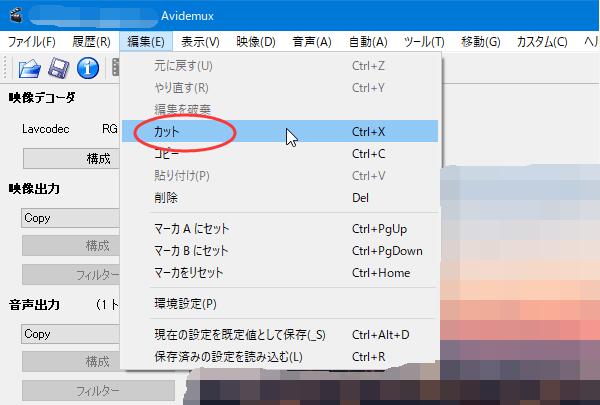
Task: Select マーカ A にセット
Action: tap(280, 229)
